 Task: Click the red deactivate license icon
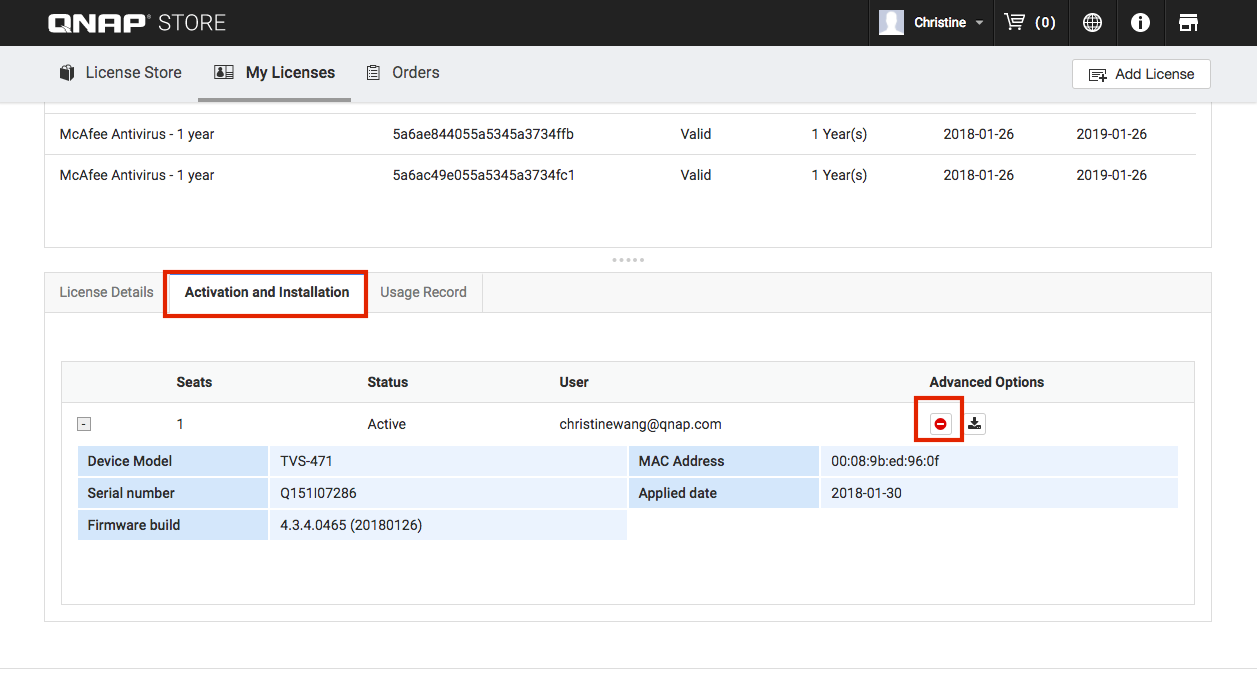point(940,424)
